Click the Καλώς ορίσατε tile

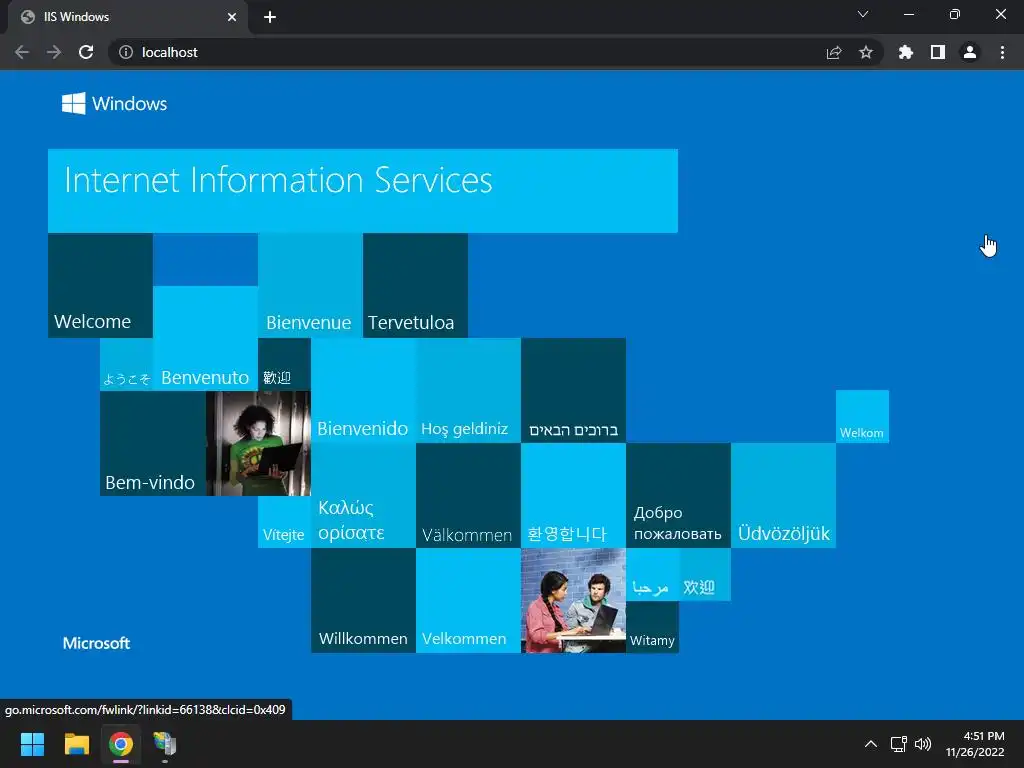pos(363,496)
